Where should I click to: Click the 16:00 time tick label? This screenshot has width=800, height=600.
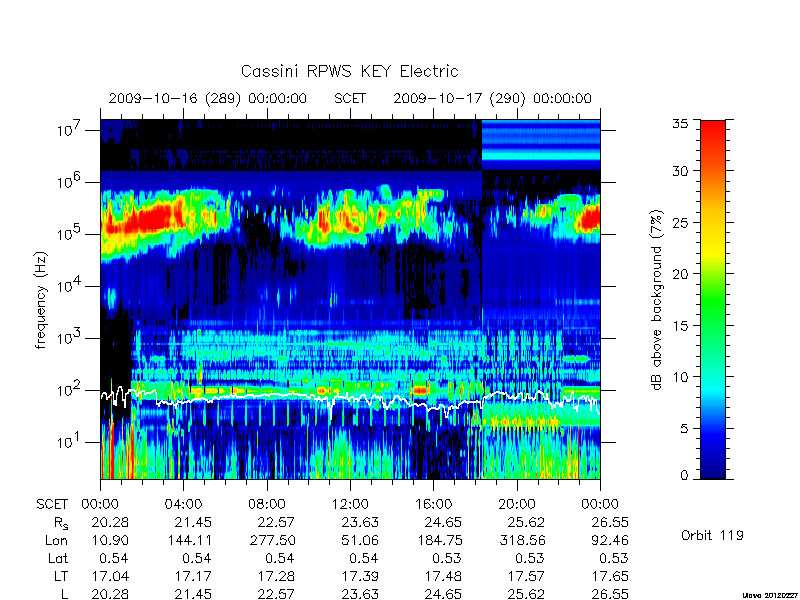[x=433, y=504]
